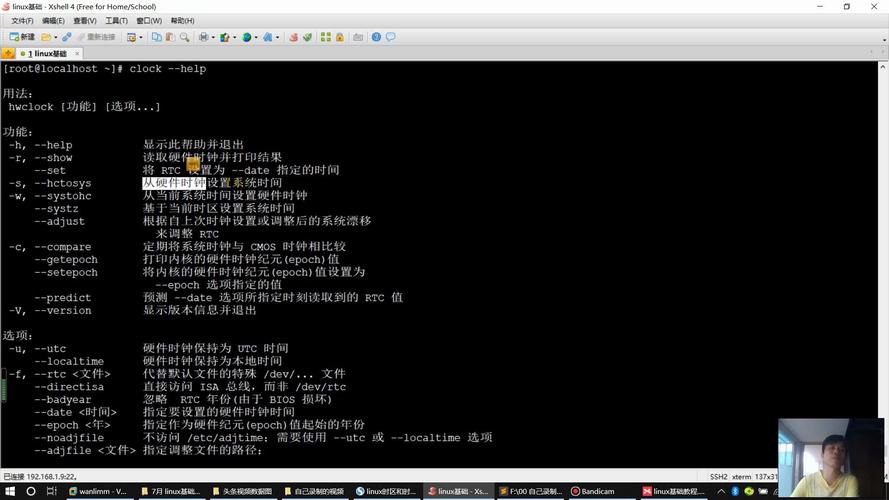Image resolution: width=889 pixels, height=500 pixels.
Task: Click the speech bubble feedback icon
Action: click(391, 37)
